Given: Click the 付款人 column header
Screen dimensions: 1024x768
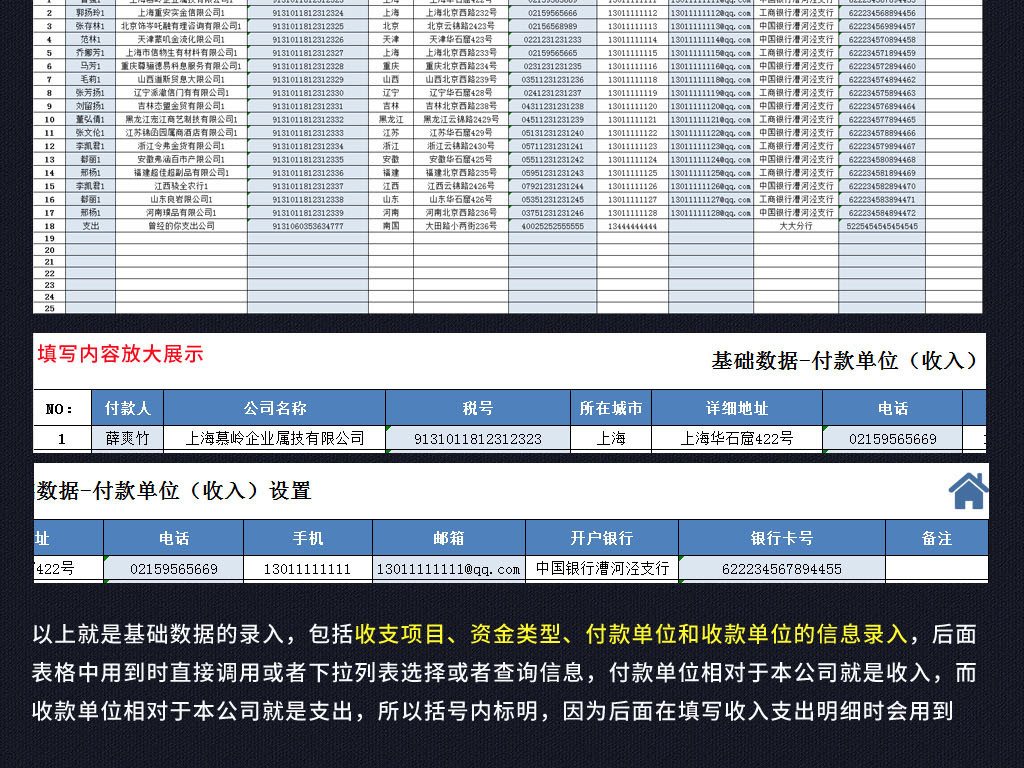Looking at the screenshot, I should pyautogui.click(x=127, y=406).
